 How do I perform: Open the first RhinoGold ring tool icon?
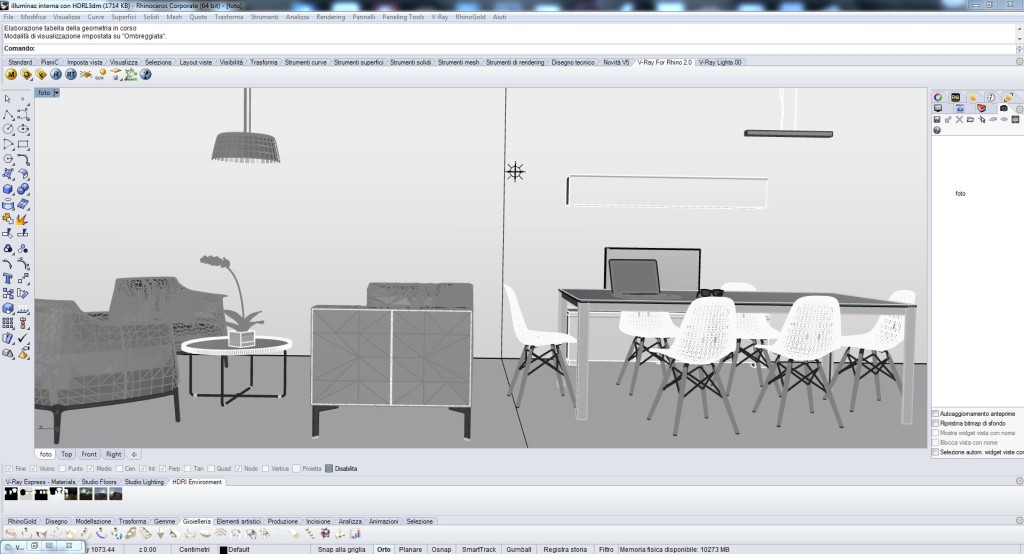point(10,534)
